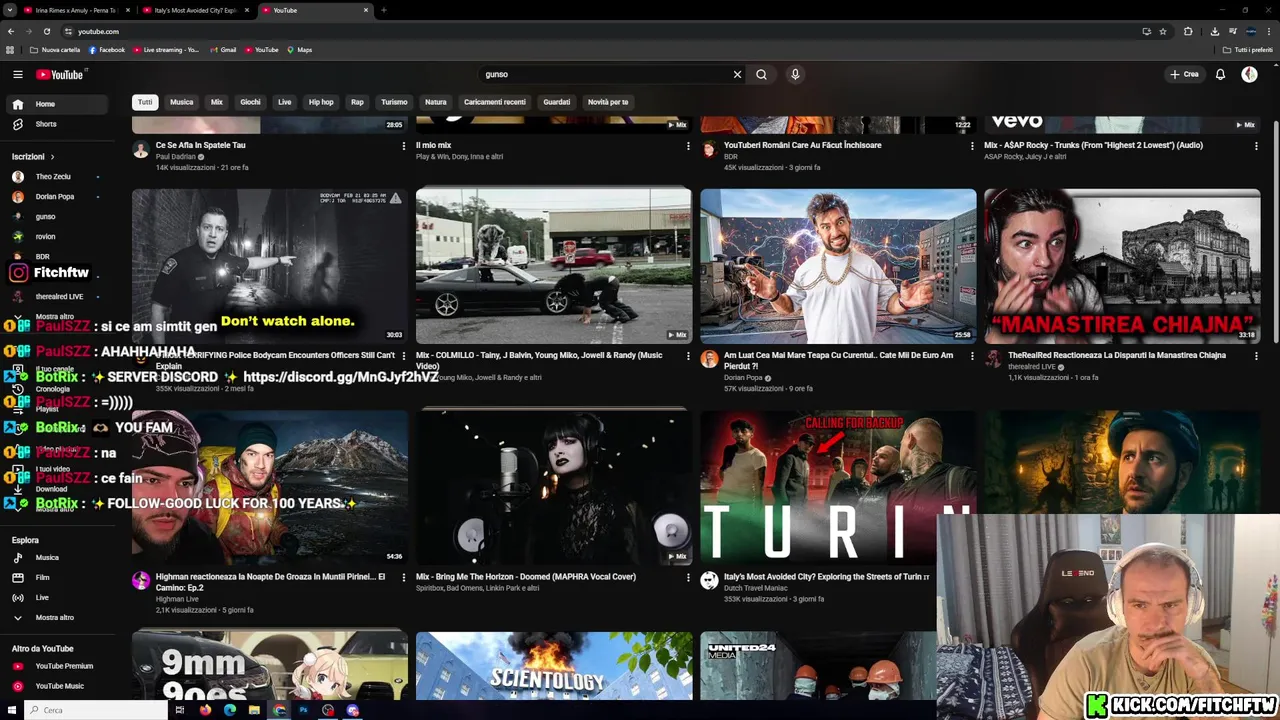
Task: Open a new browser tab
Action: click(383, 10)
